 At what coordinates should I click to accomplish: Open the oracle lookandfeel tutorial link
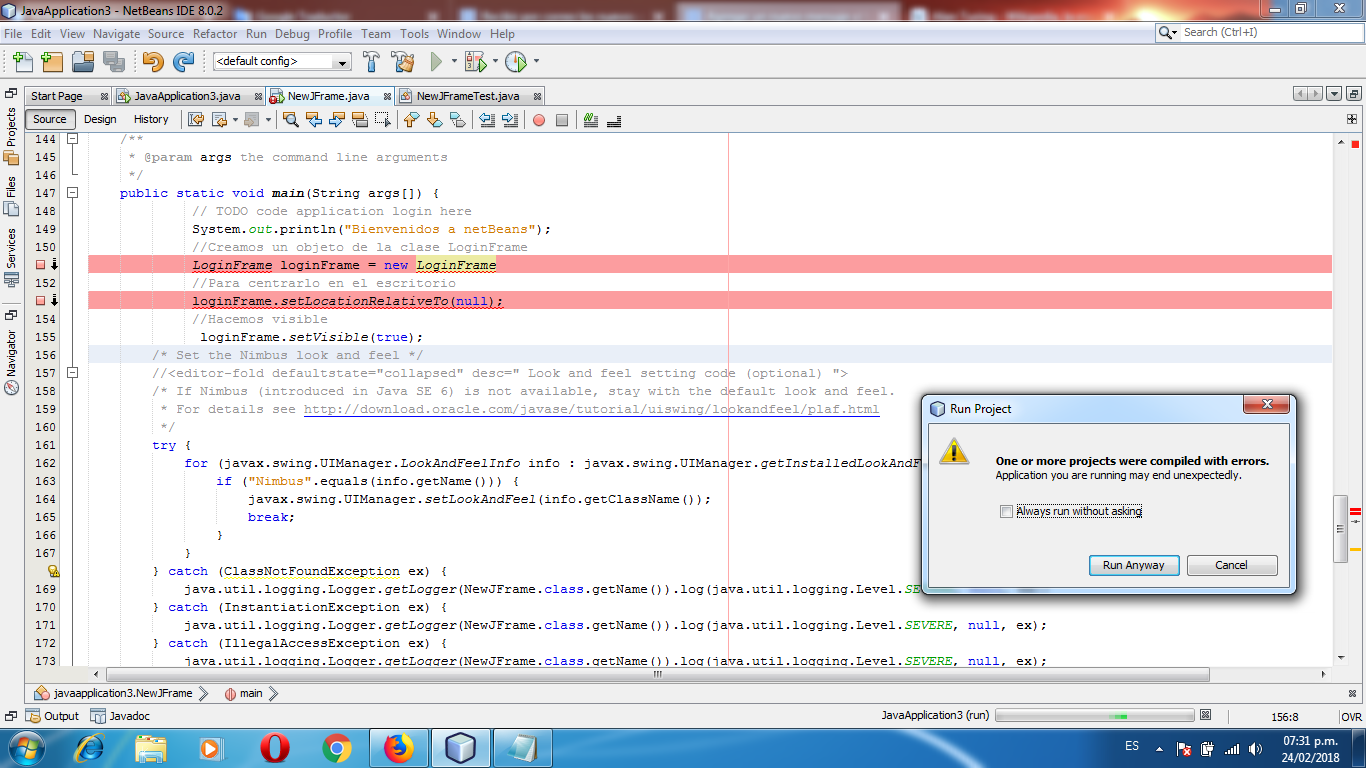tap(592, 409)
